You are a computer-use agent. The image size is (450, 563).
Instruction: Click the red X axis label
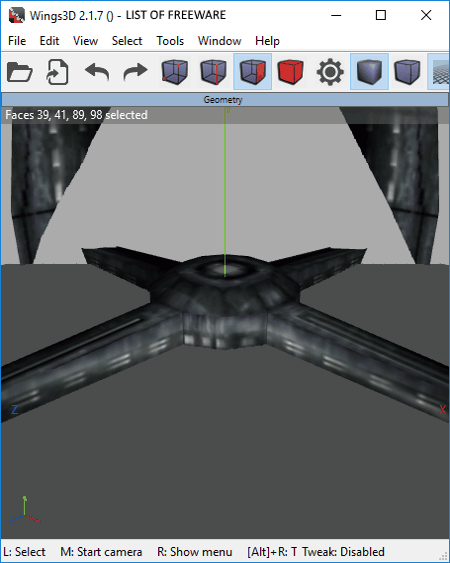click(x=442, y=409)
